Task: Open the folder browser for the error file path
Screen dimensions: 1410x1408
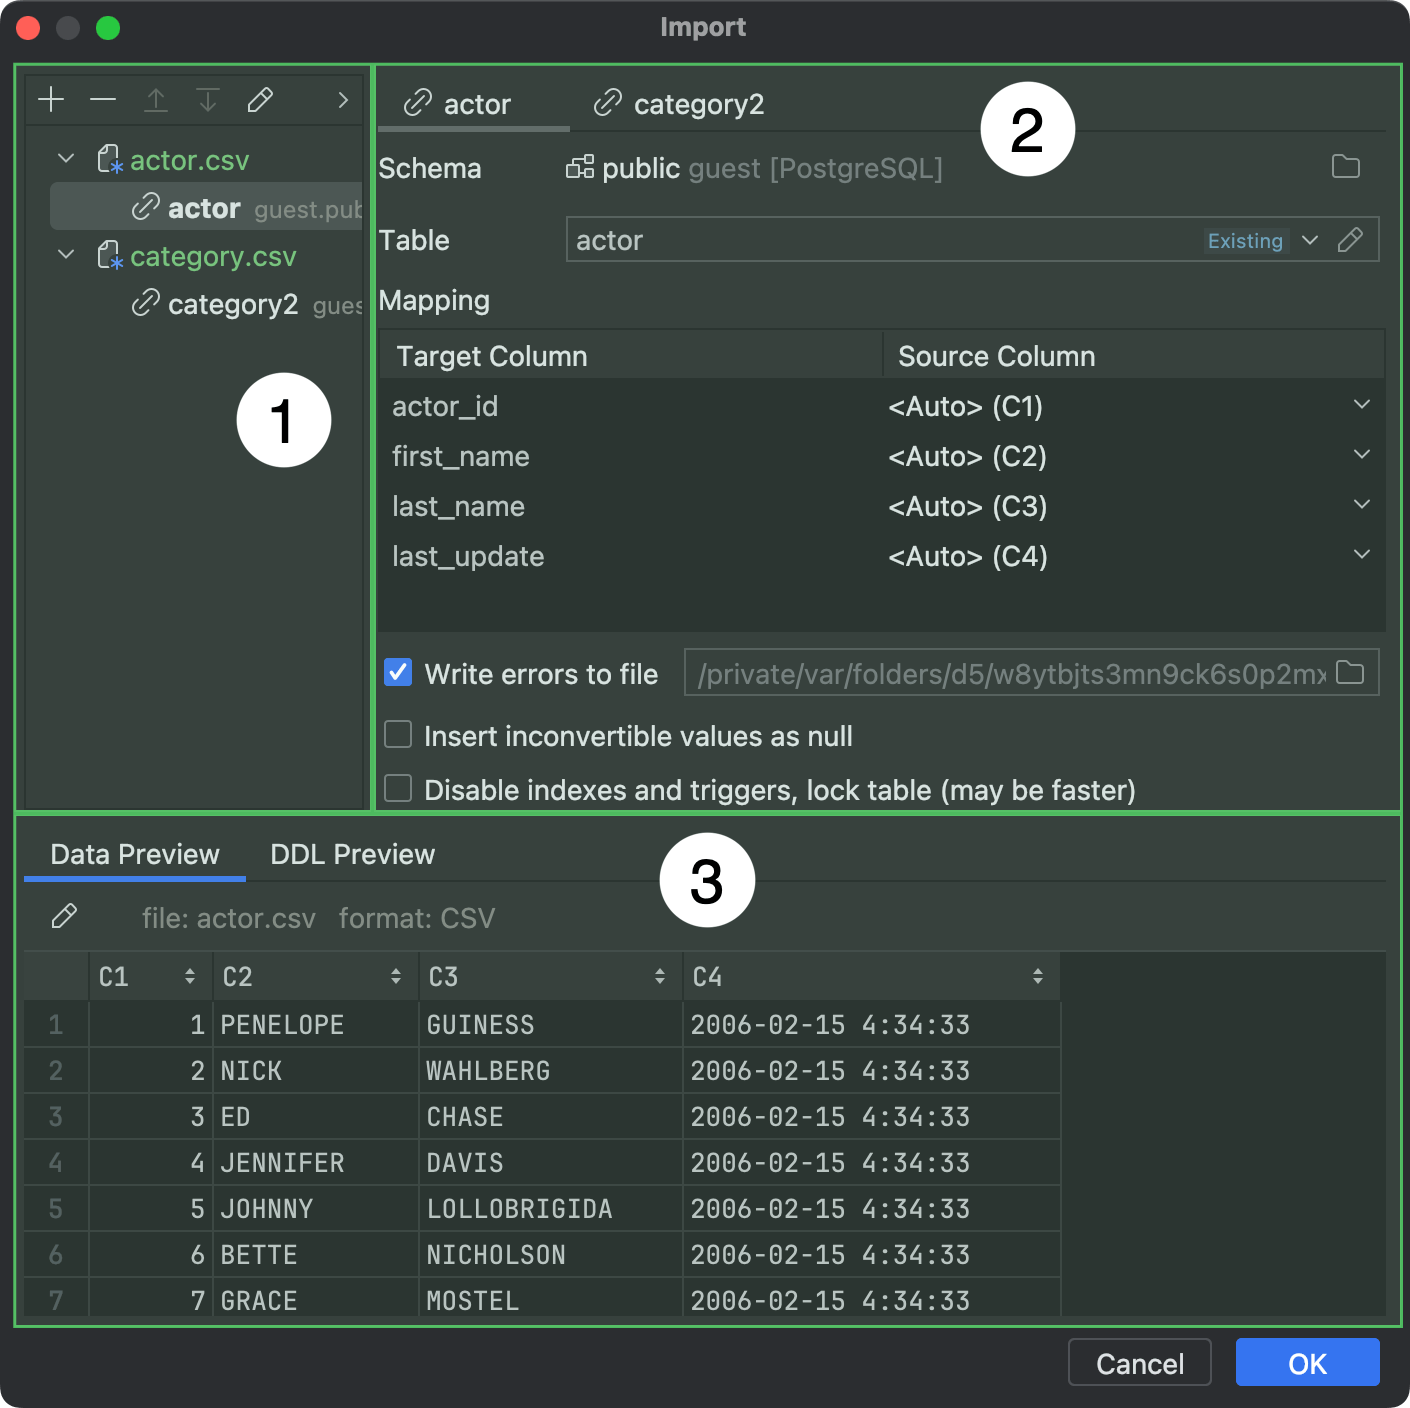Action: (1351, 672)
